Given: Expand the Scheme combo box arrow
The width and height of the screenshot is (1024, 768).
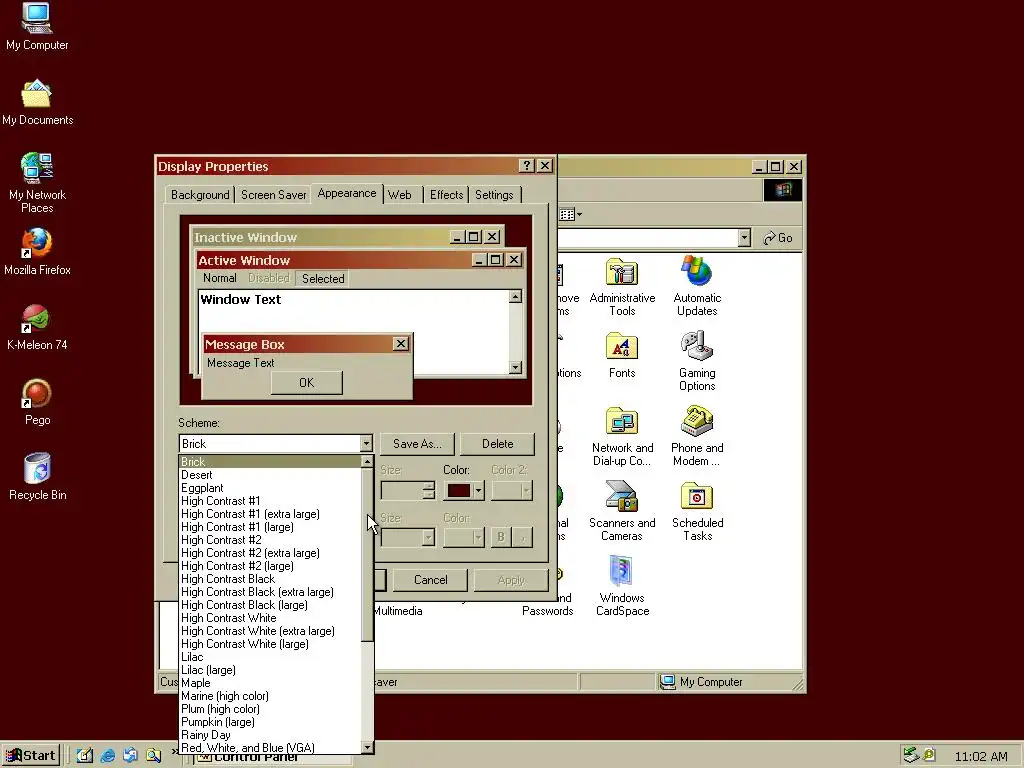Looking at the screenshot, I should 366,443.
